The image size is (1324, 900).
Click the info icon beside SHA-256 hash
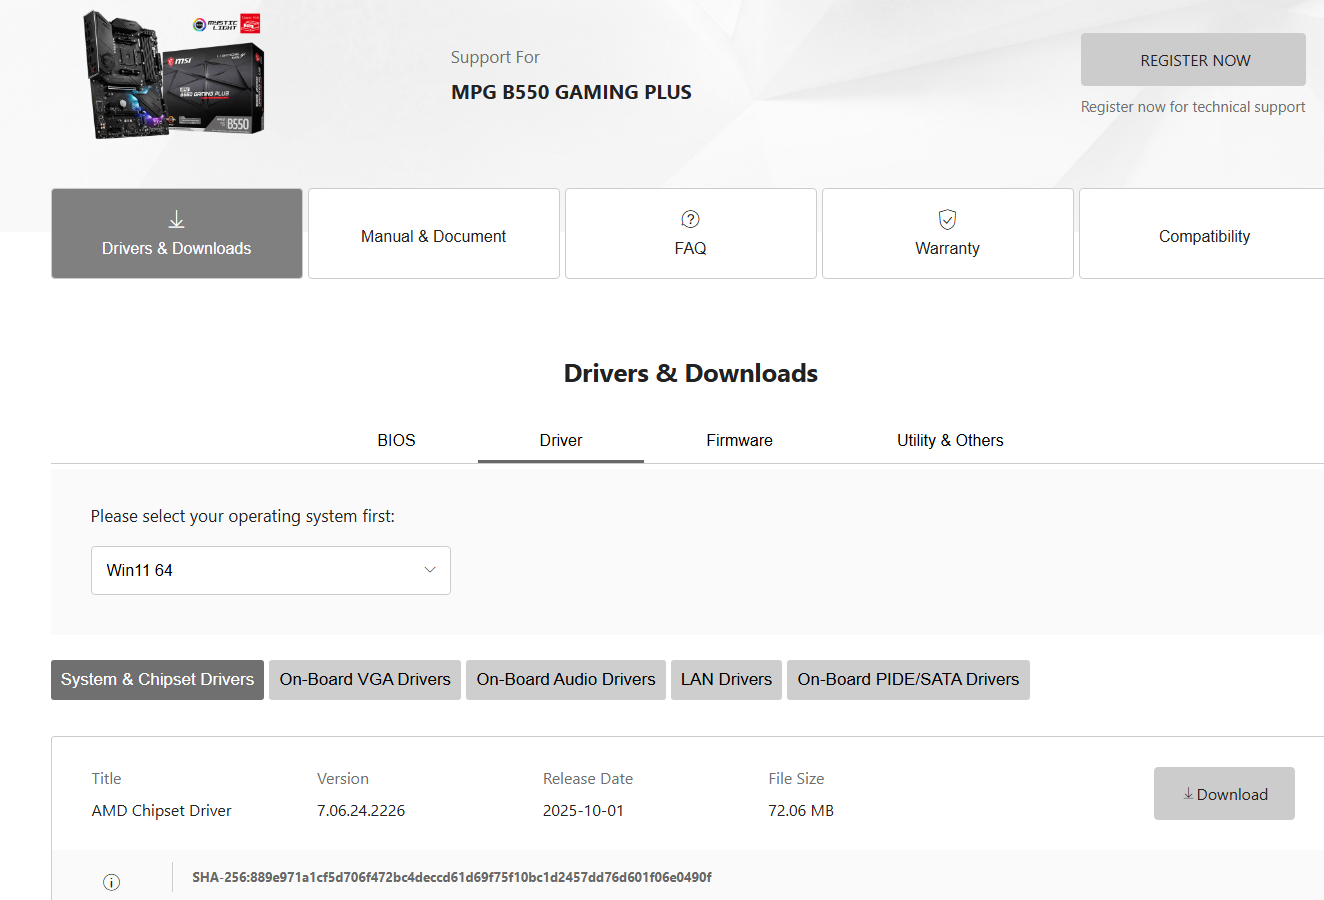111,882
